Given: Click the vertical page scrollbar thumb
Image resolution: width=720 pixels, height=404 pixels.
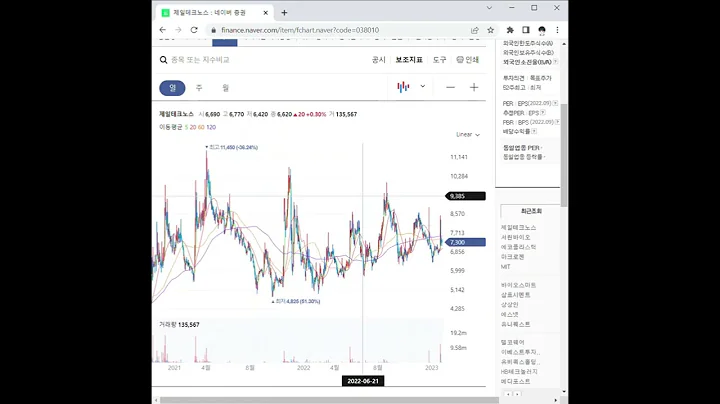Looking at the screenshot, I should (x=564, y=155).
